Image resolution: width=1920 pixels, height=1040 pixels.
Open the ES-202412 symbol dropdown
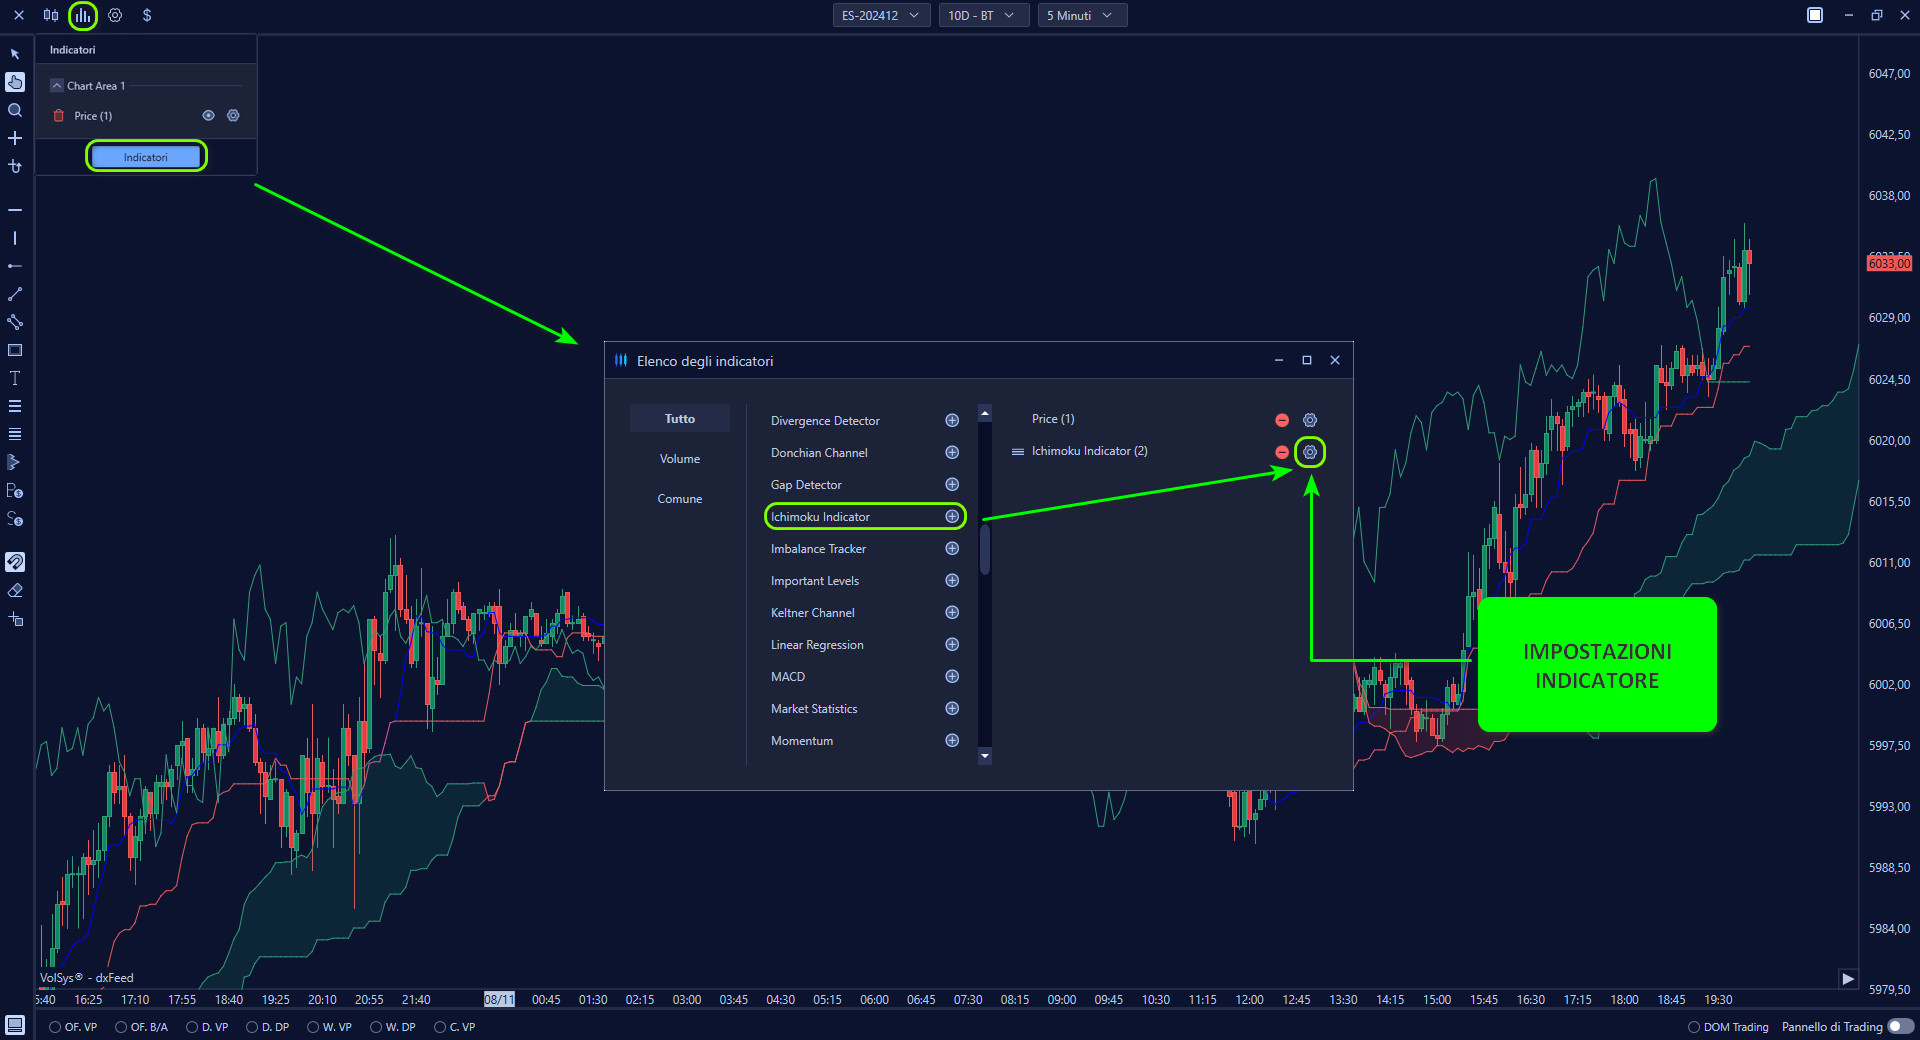coord(881,15)
